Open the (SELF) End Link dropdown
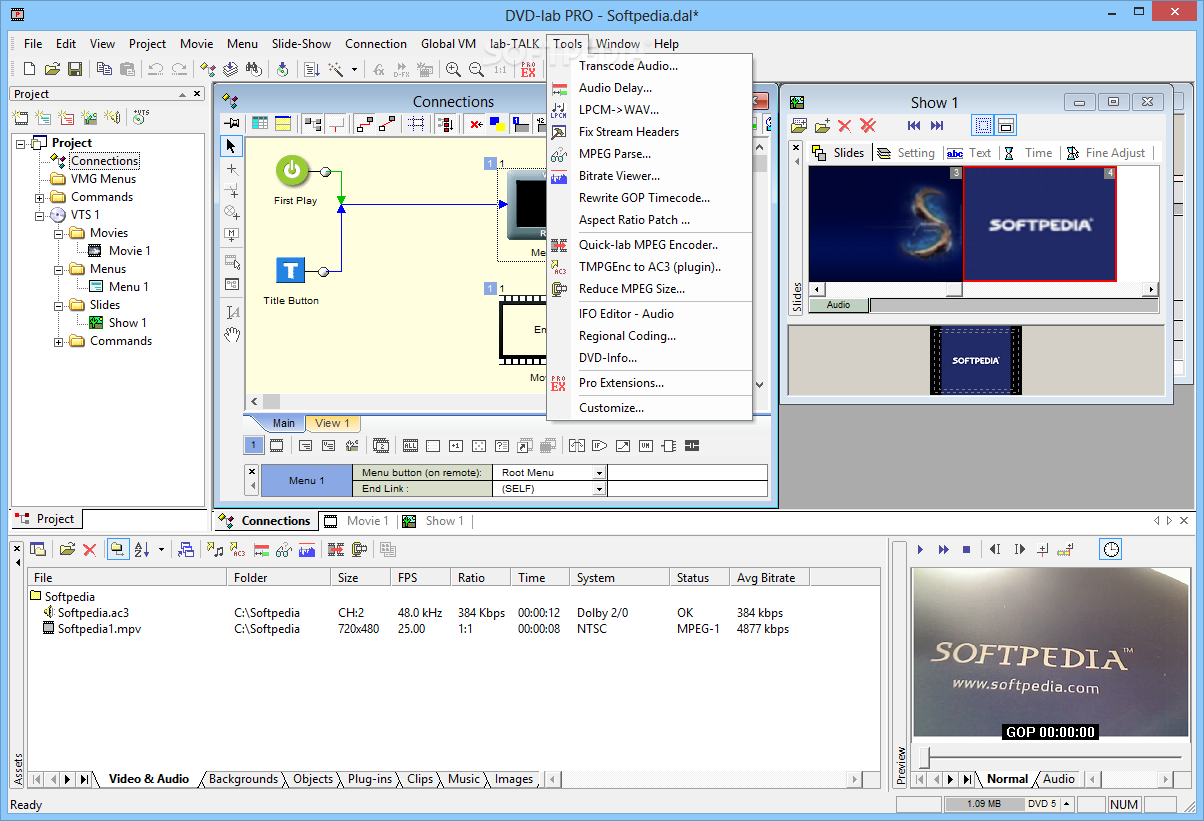Image resolution: width=1204 pixels, height=821 pixels. pos(599,489)
